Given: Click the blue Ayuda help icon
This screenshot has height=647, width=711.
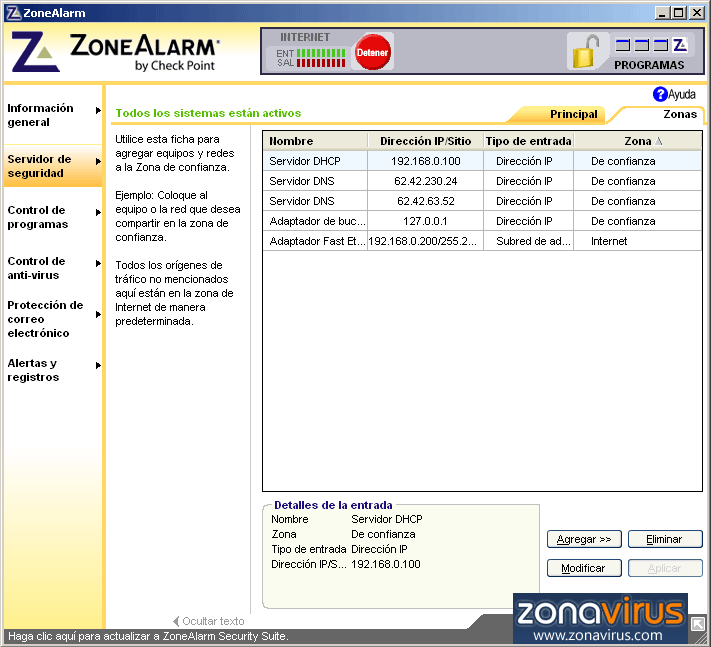Looking at the screenshot, I should tap(660, 94).
